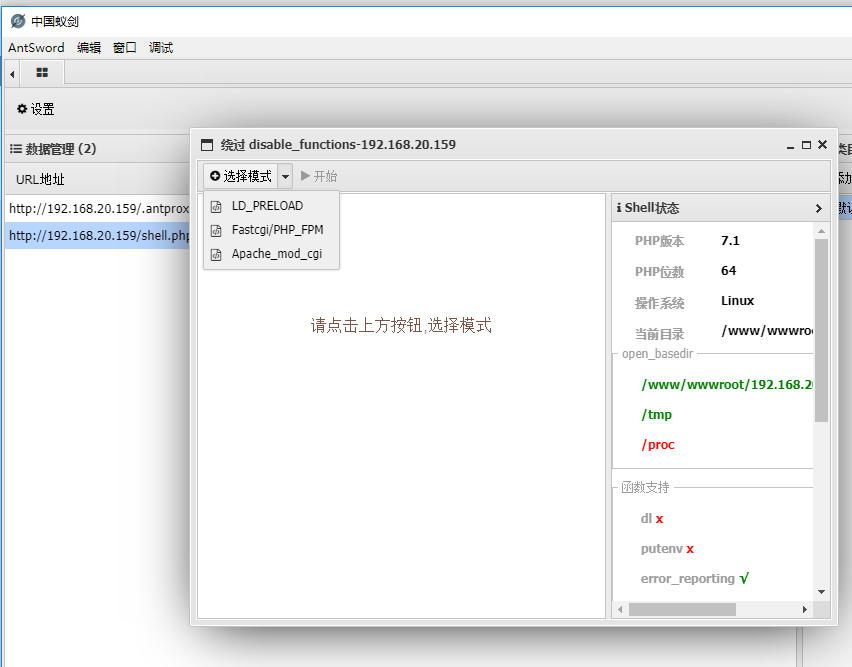Click the 选择模式 button
The width and height of the screenshot is (852, 667).
tap(241, 176)
